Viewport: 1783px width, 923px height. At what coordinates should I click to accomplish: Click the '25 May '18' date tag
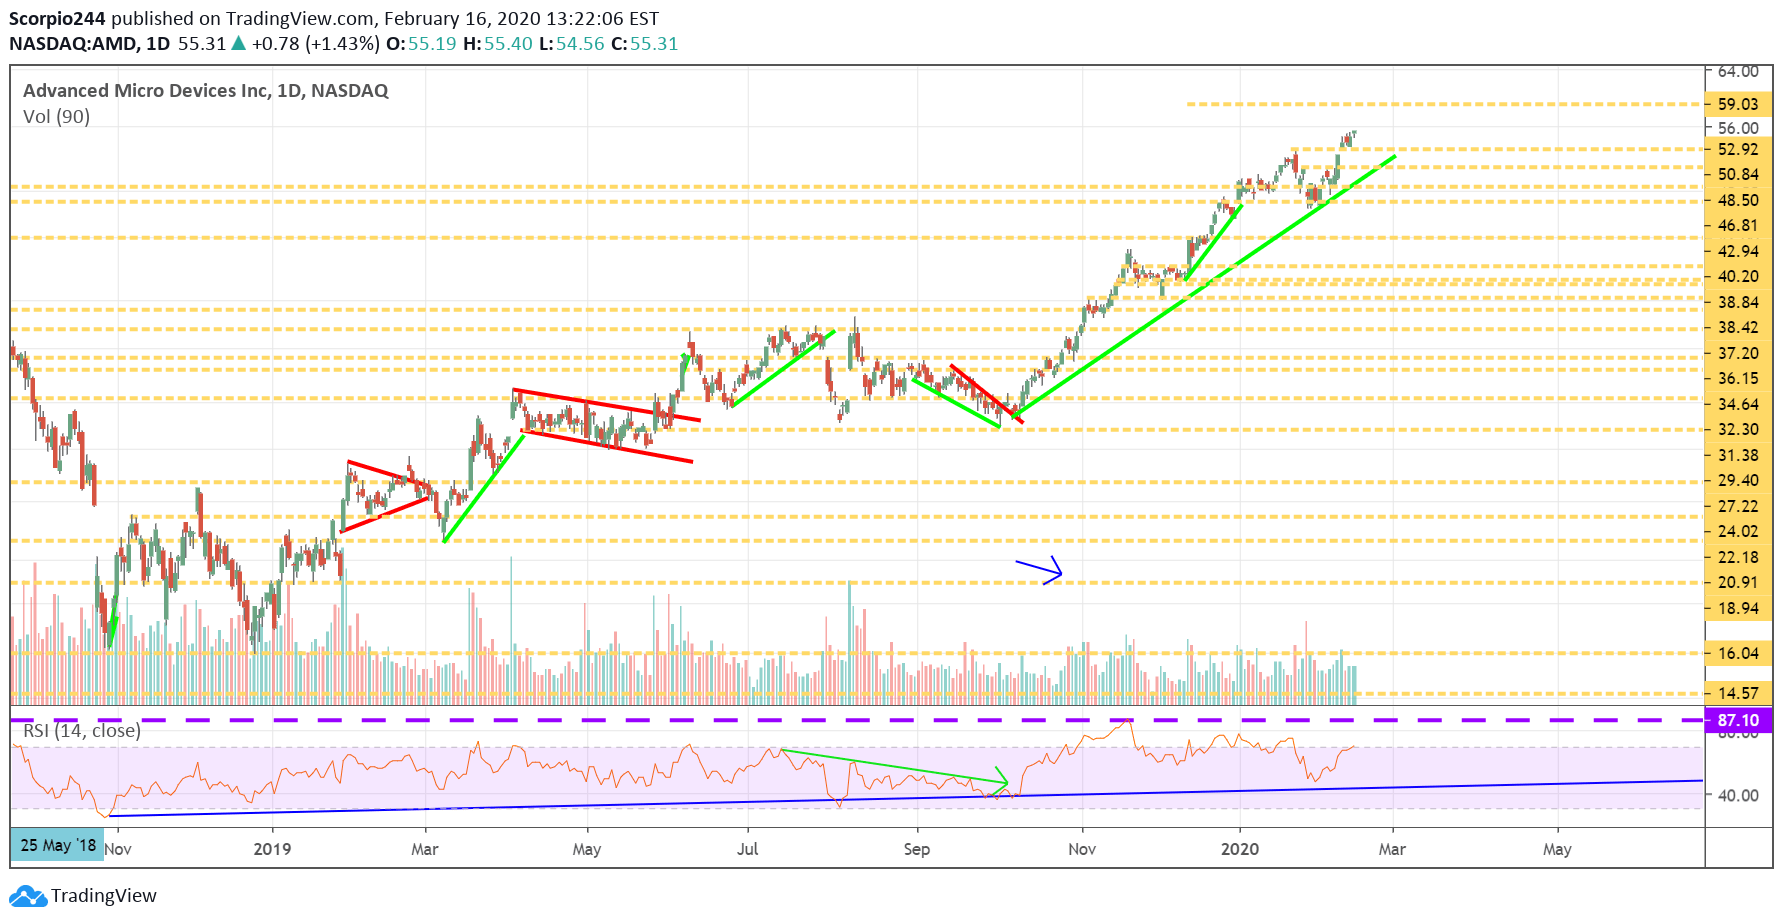click(57, 845)
